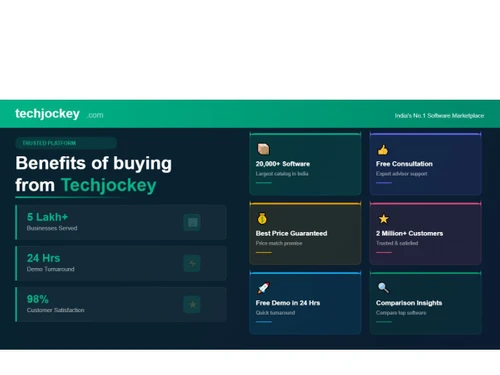Click the Quick turnaround text
Viewport: 500px width, 375px height.
[275, 313]
